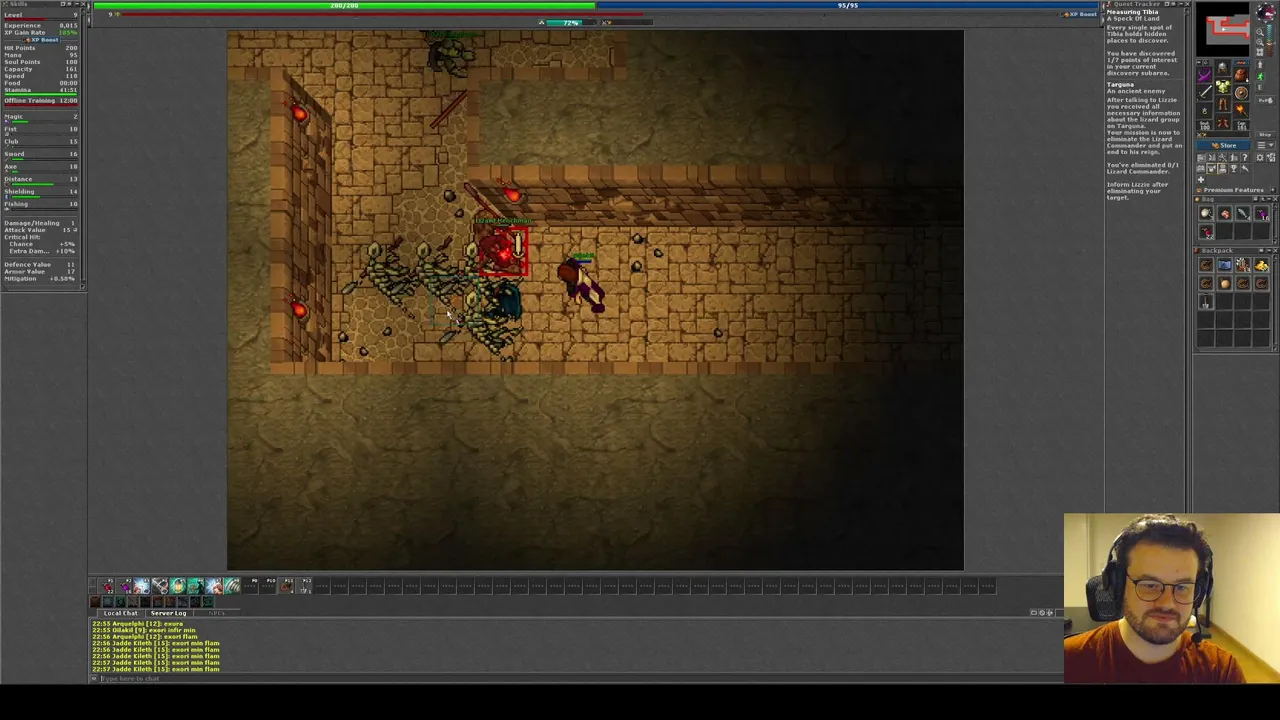Select the sword in the weapon slot
This screenshot has width=1280, height=720.
[1204, 92]
